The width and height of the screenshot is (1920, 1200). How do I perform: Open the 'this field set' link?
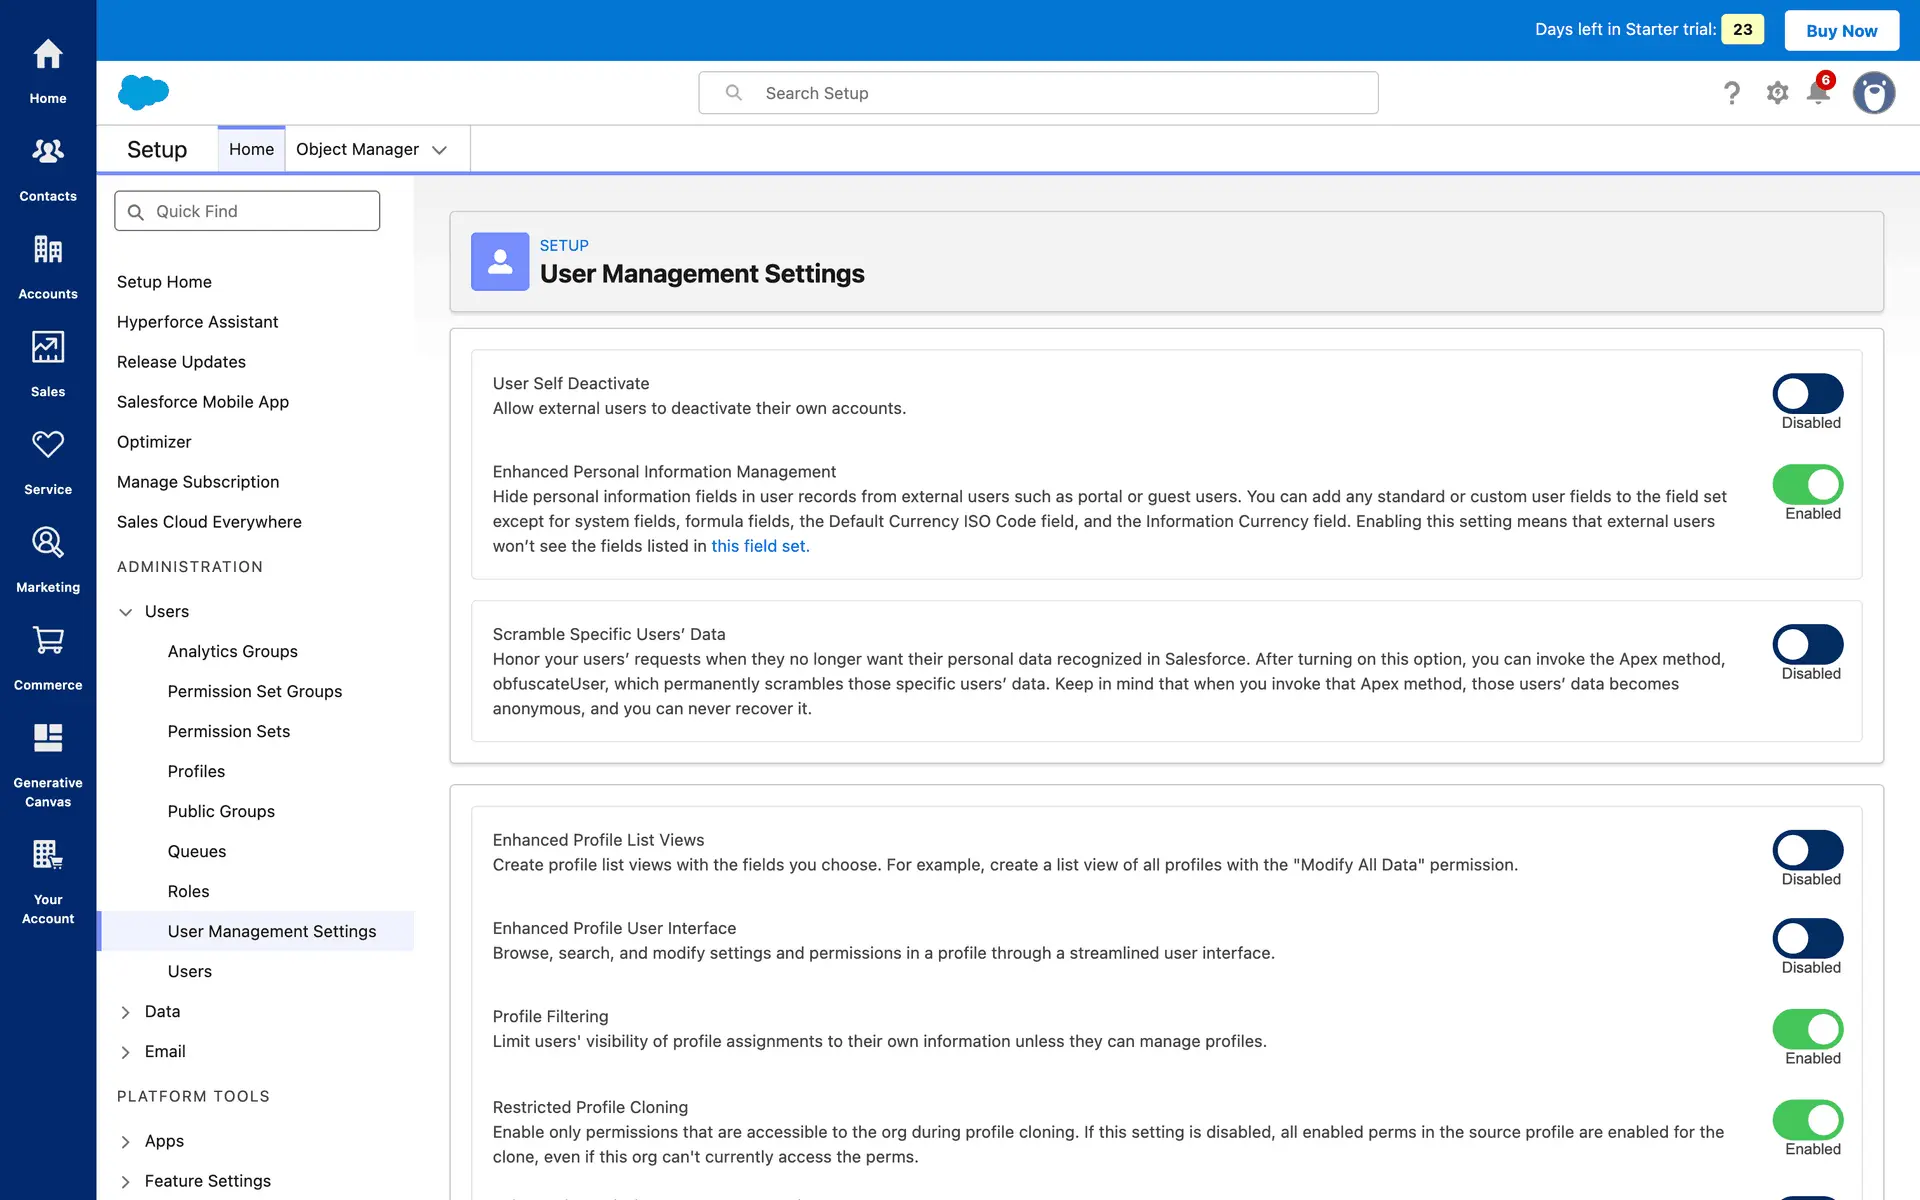click(x=760, y=546)
